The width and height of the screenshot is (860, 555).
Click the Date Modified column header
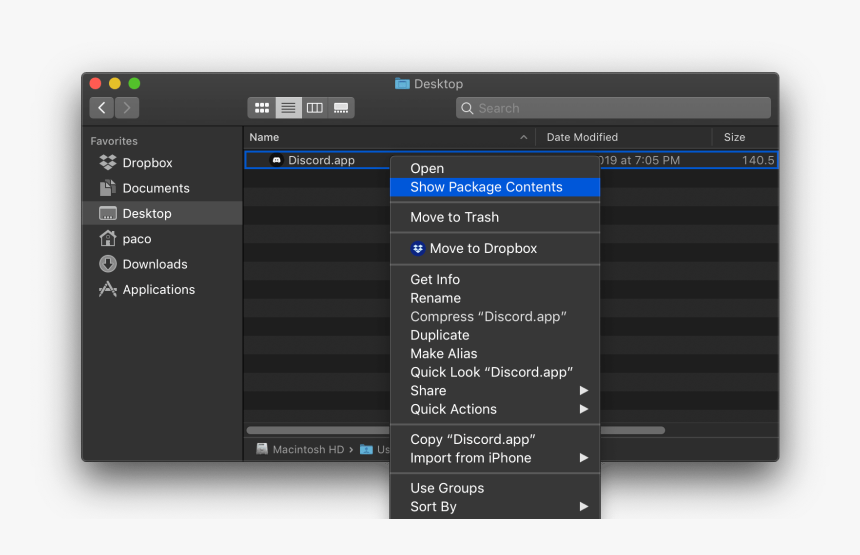tap(624, 137)
